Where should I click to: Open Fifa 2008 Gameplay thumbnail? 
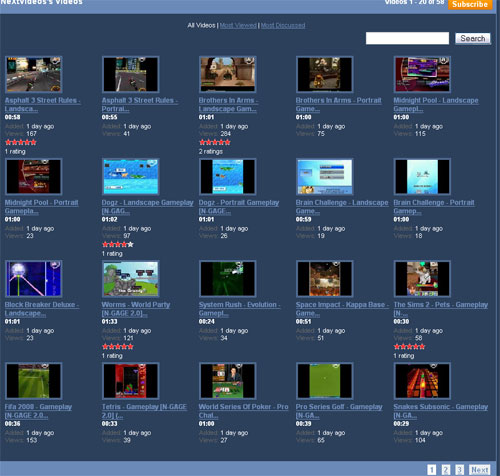(34, 381)
